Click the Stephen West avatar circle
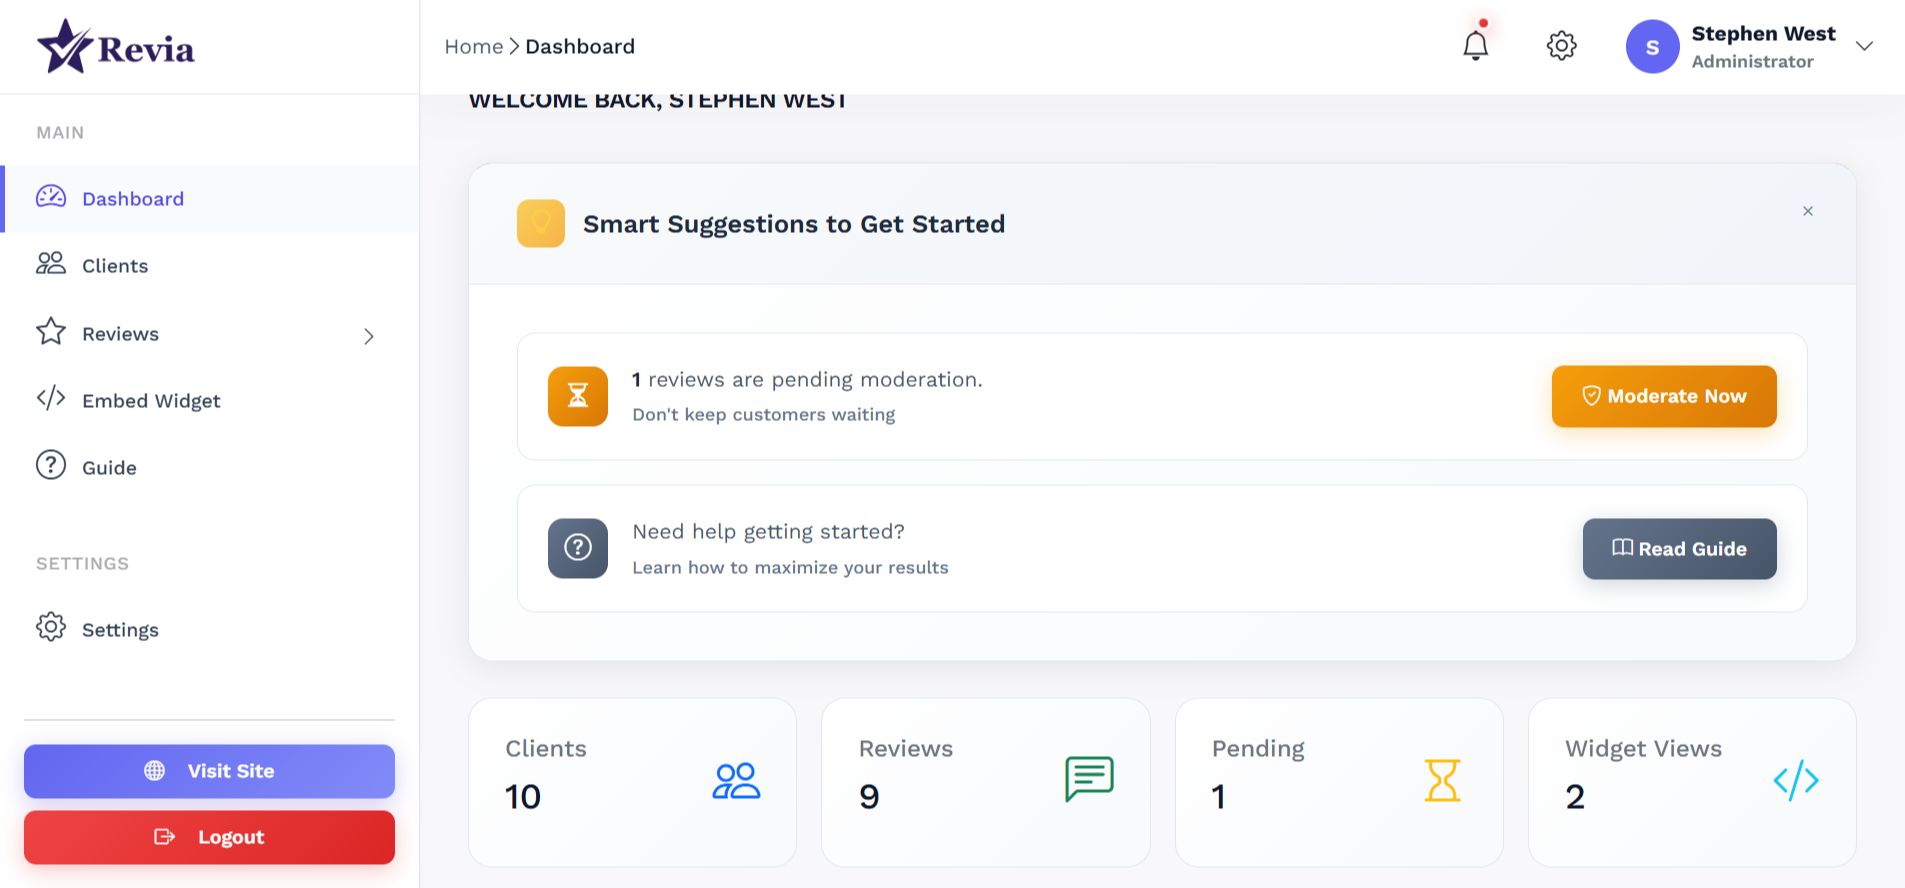Image resolution: width=1905 pixels, height=888 pixels. [x=1652, y=47]
